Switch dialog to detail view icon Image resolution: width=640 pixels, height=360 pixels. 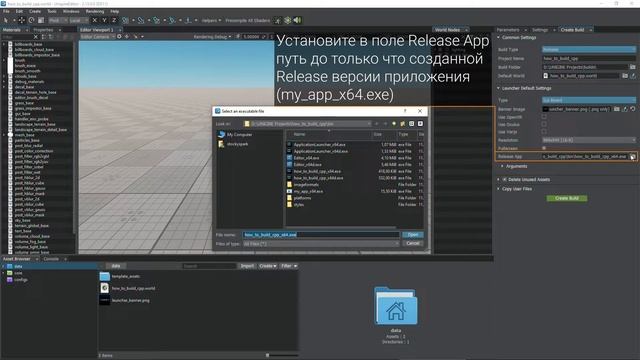click(420, 124)
